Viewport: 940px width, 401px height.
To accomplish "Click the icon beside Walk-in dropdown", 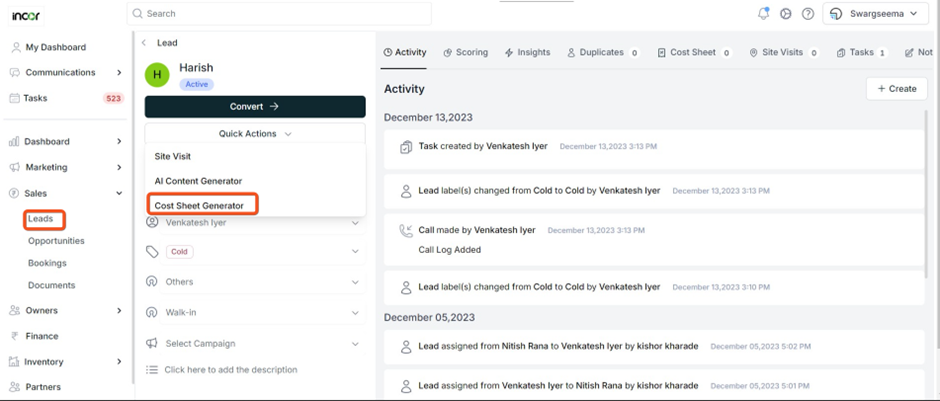I will click(152, 312).
